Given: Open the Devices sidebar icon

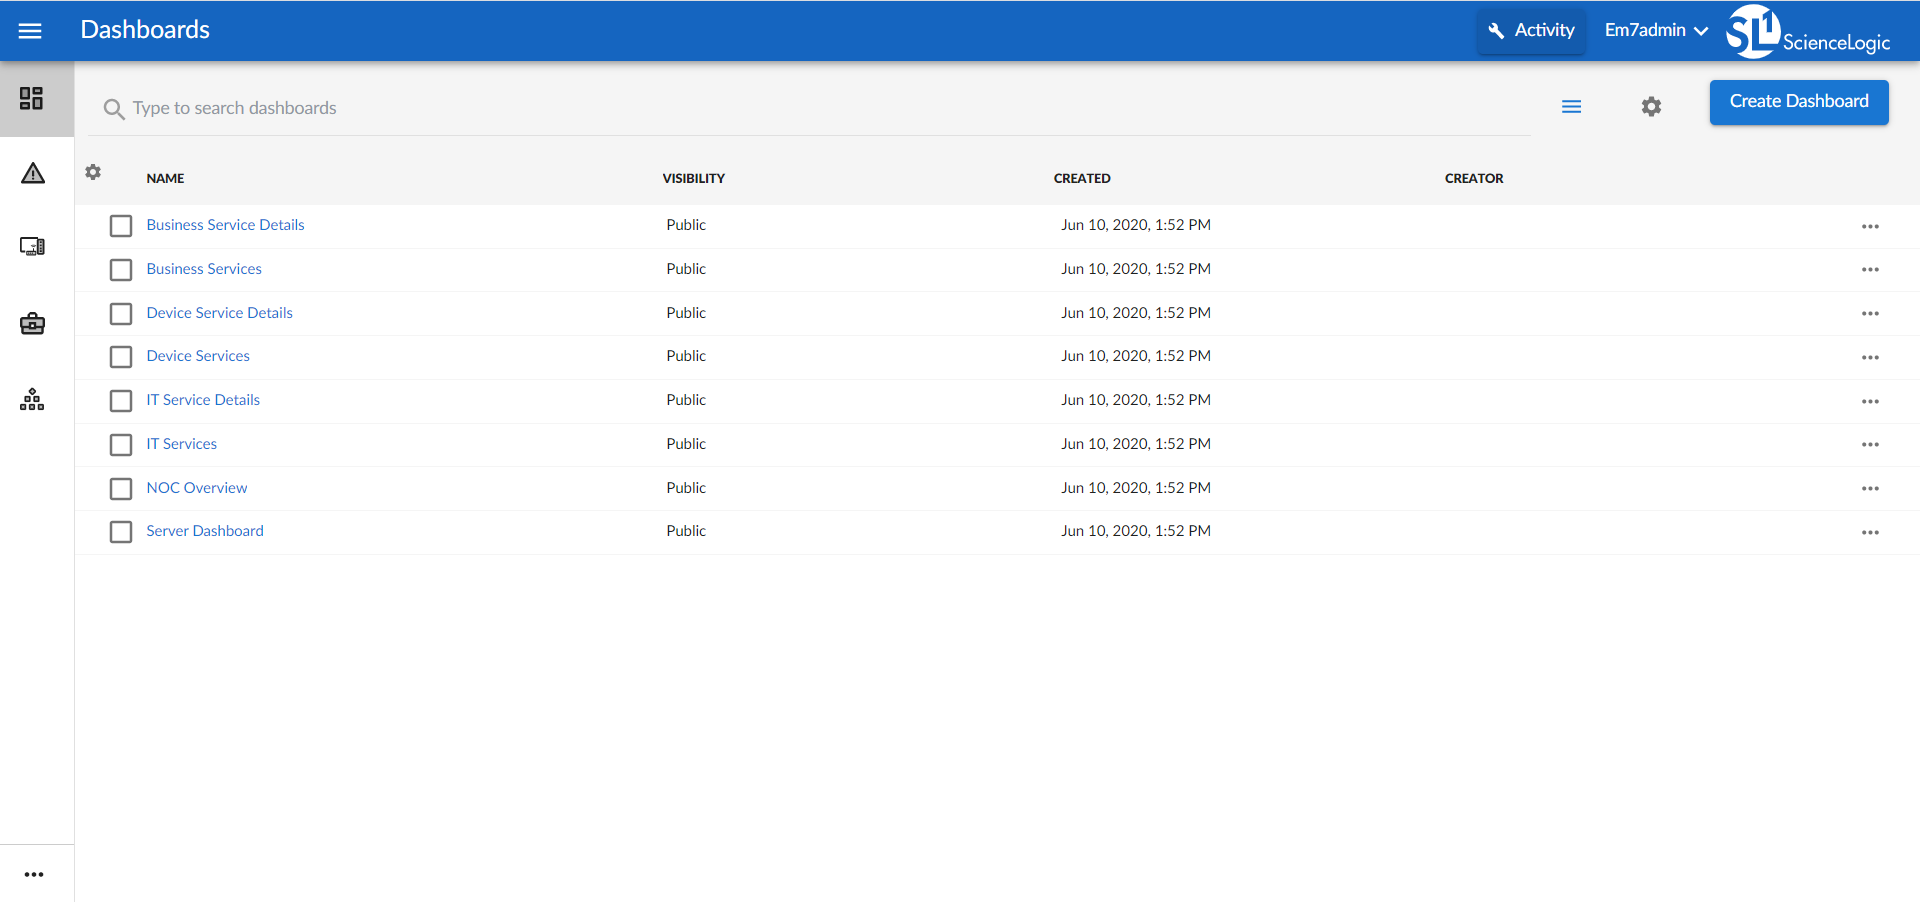Looking at the screenshot, I should 32,247.
